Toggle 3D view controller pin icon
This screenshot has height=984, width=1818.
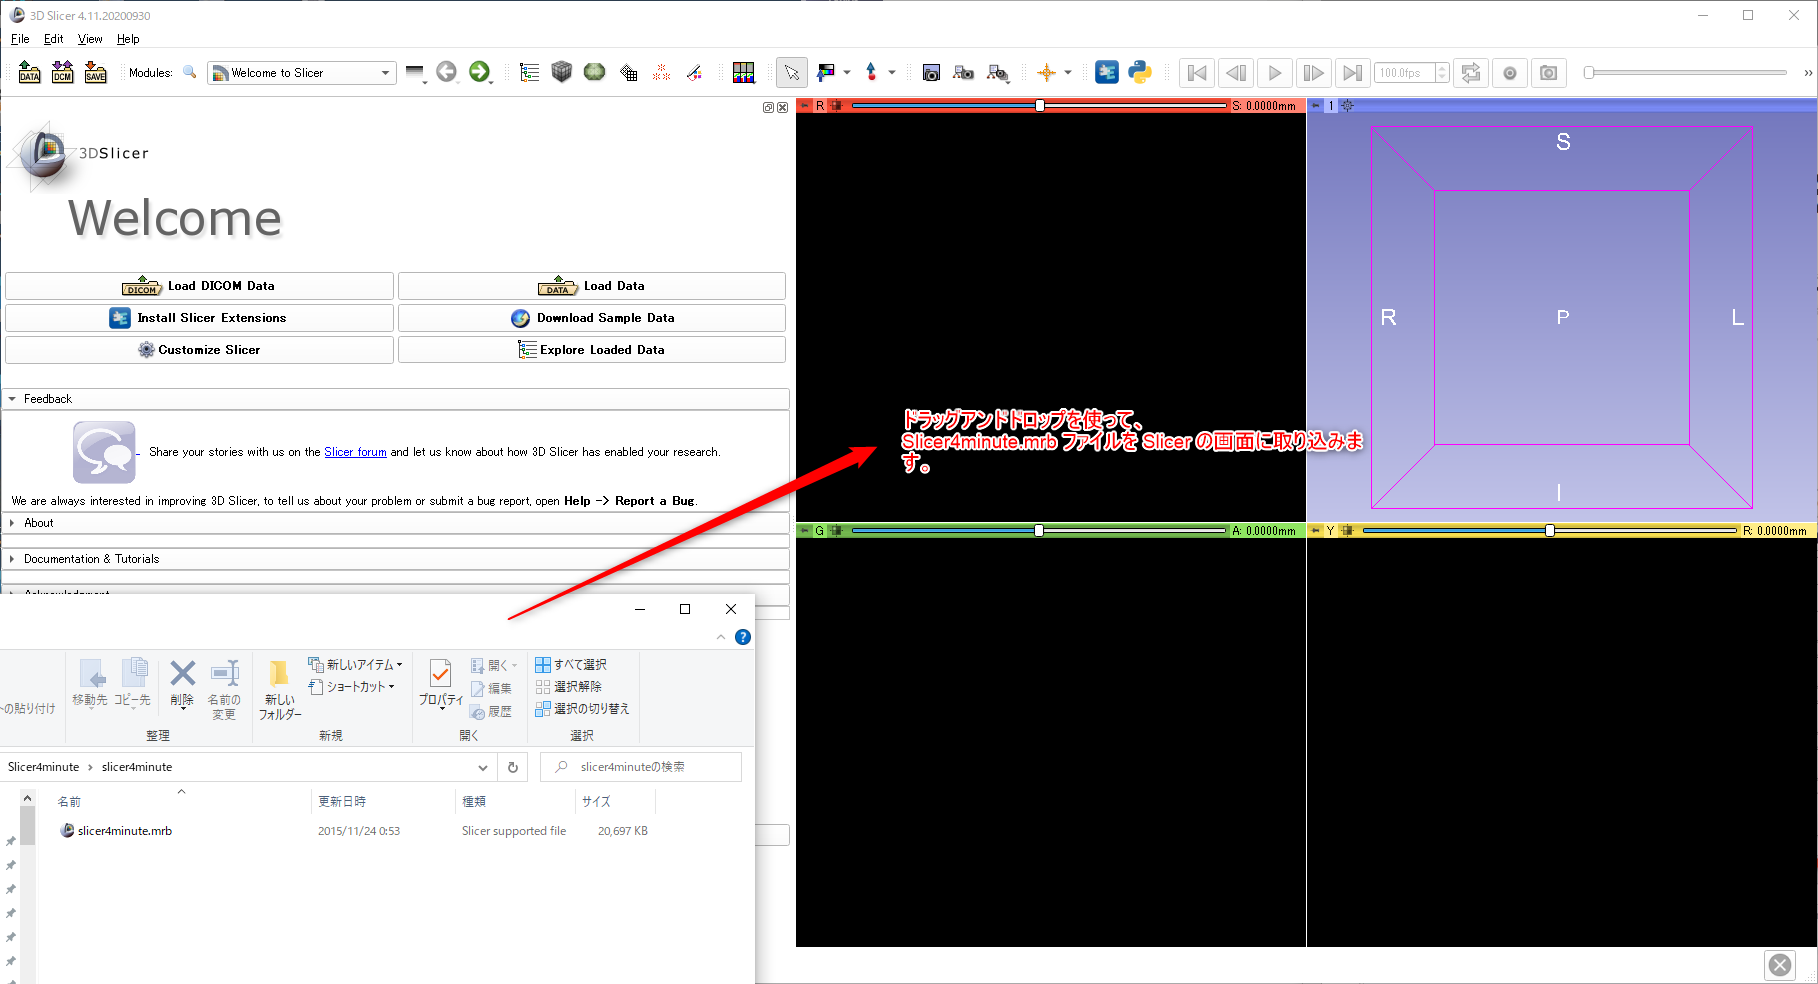pos(1315,105)
